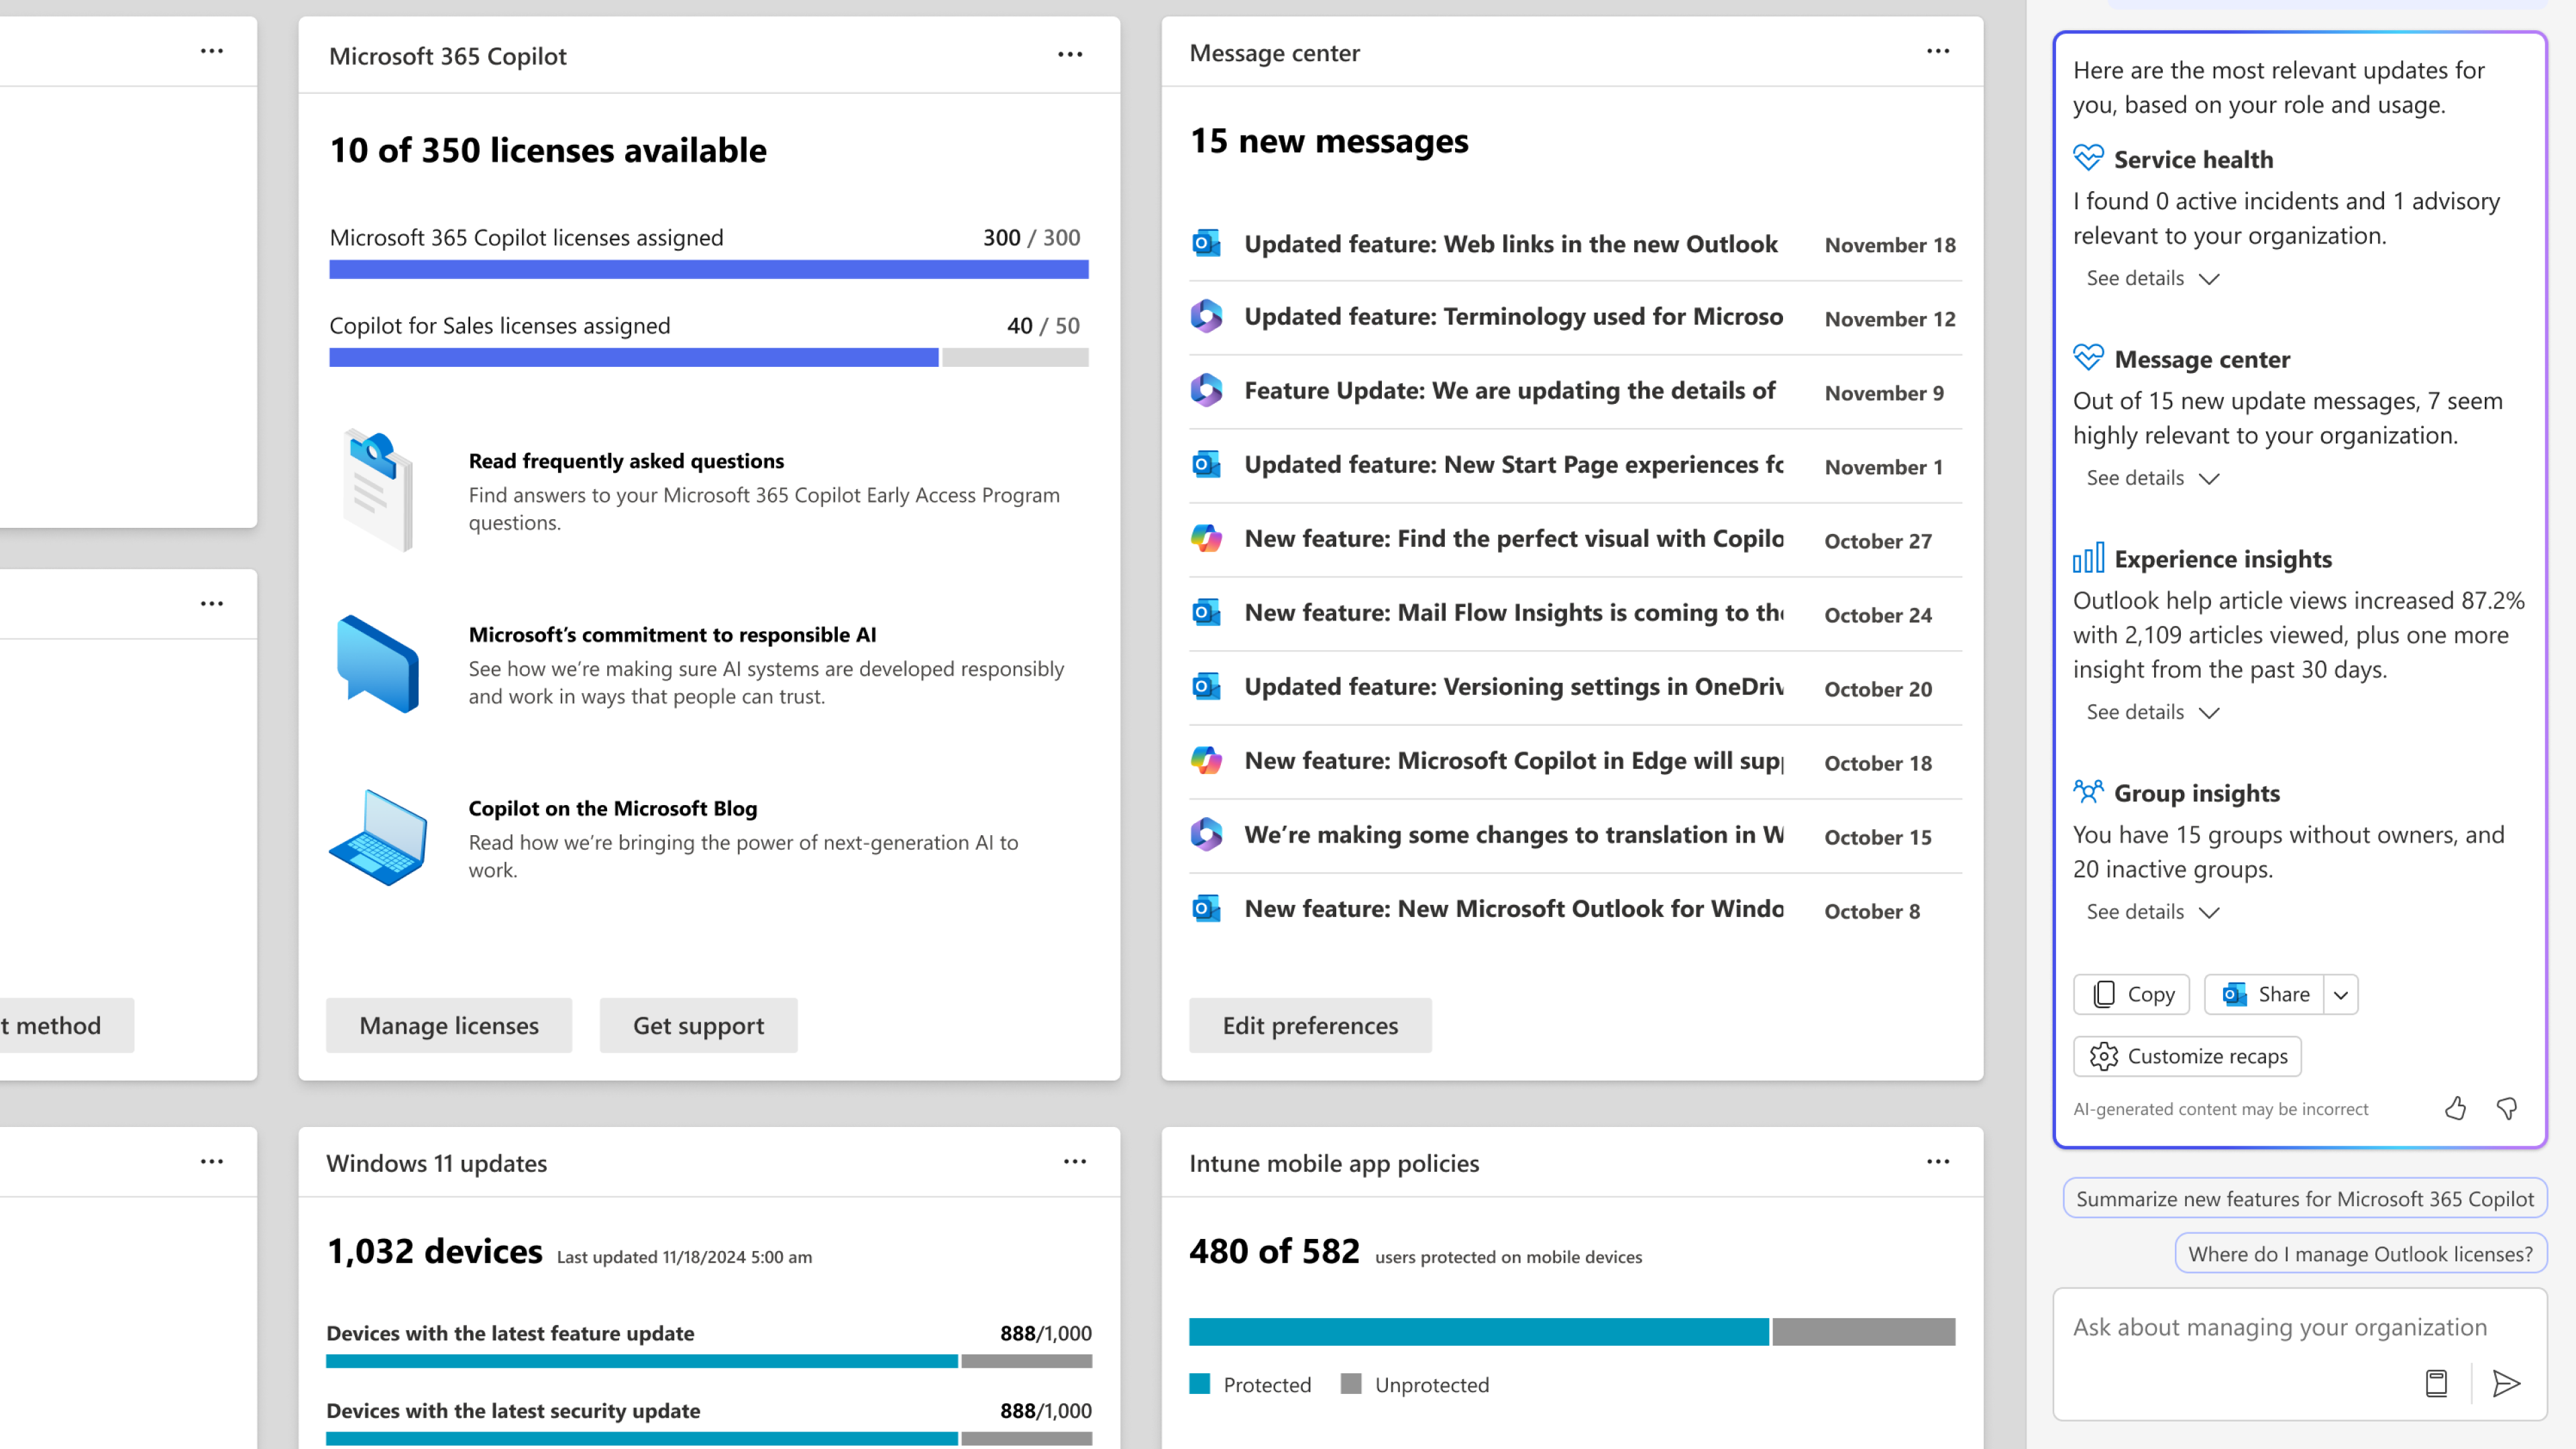The height and width of the screenshot is (1449, 2576).
Task: Open Message center card ellipsis menu
Action: click(x=1938, y=51)
